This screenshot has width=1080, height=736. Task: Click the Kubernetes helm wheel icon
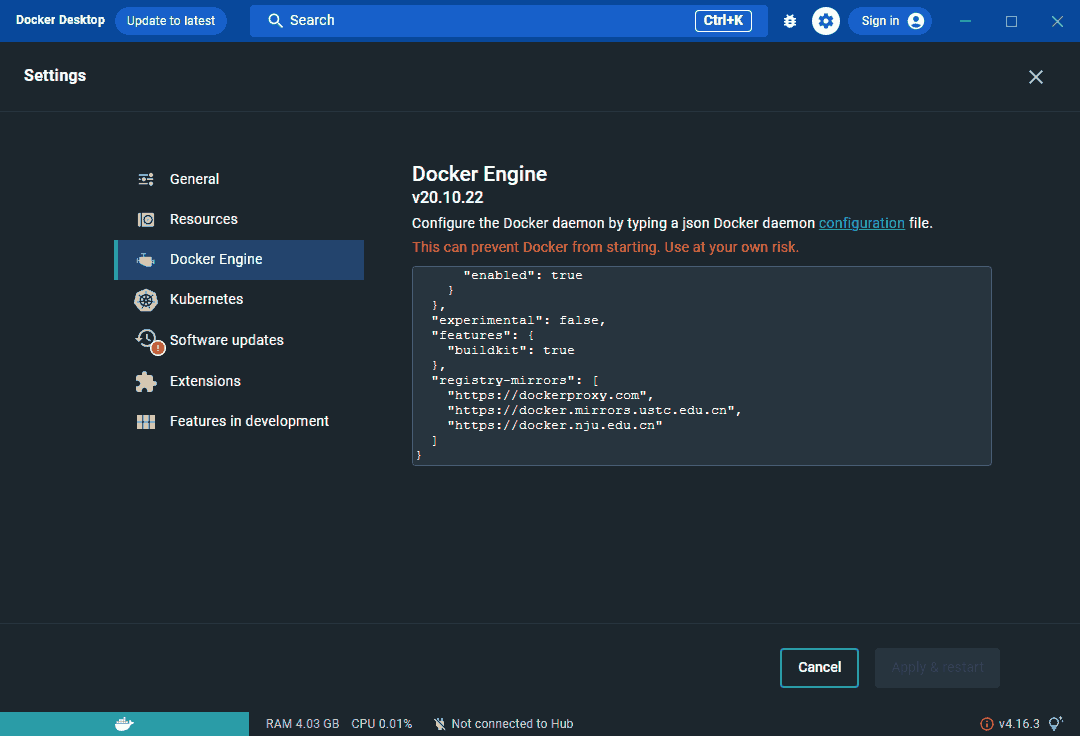click(x=145, y=299)
